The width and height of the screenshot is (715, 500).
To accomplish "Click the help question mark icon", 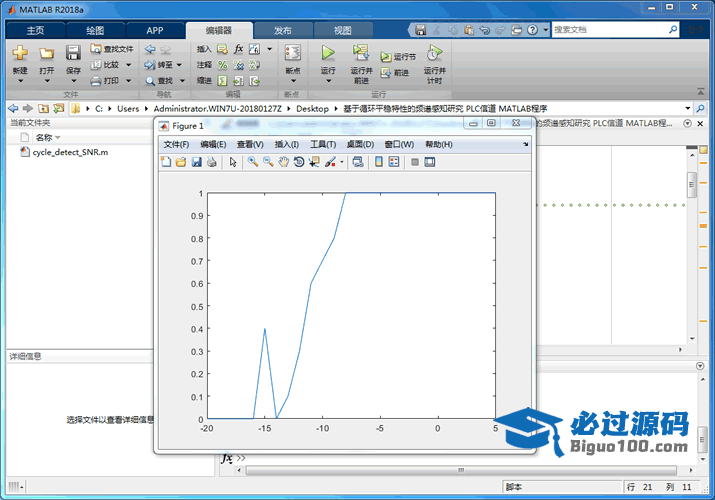I will (x=533, y=30).
